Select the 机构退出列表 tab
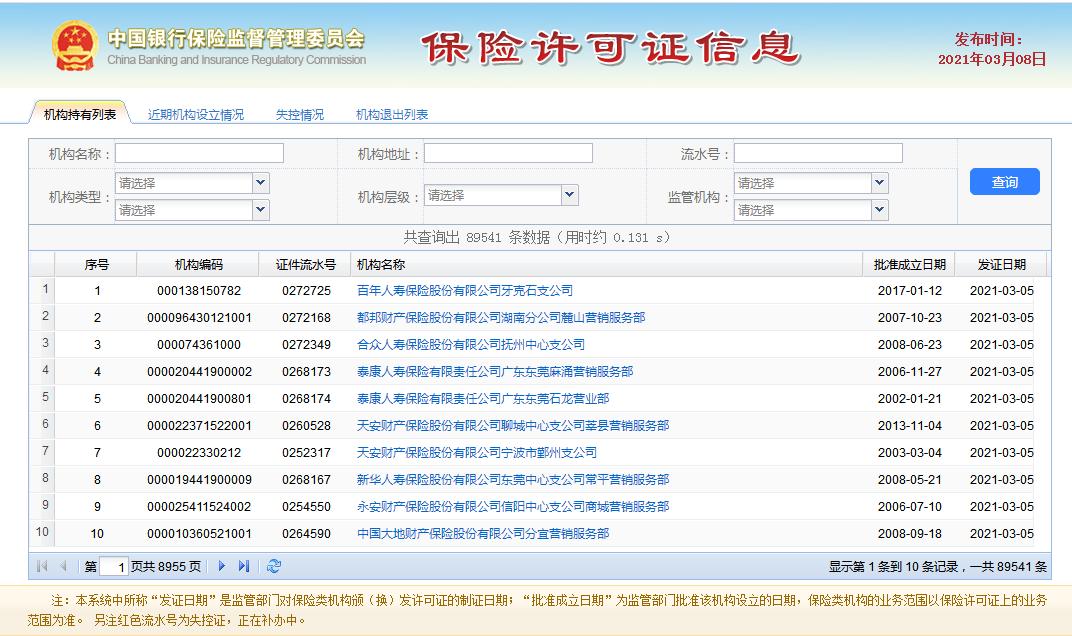The height and width of the screenshot is (636, 1072). point(391,112)
